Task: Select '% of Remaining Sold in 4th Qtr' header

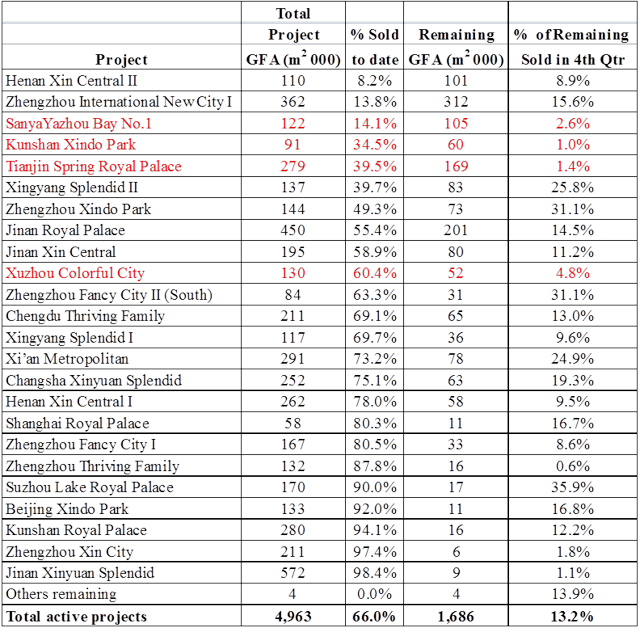Action: point(573,47)
